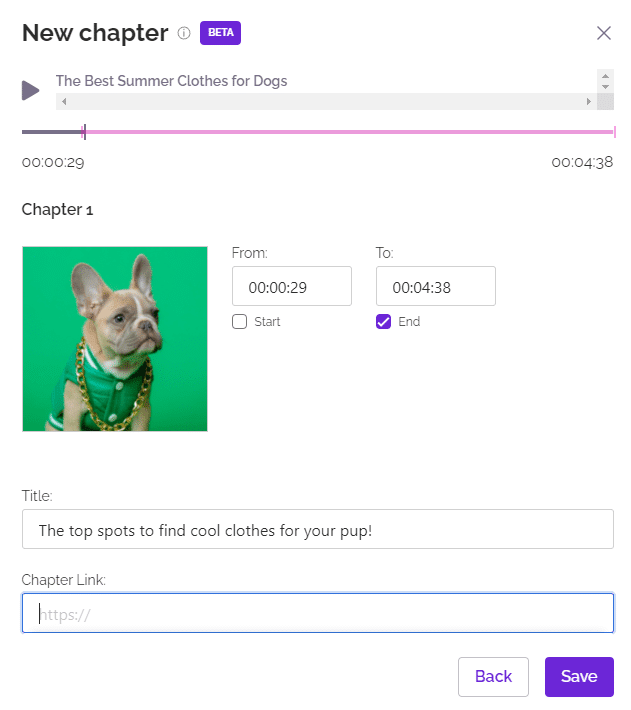The height and width of the screenshot is (710, 631).
Task: Select the chapter end marker on timeline
Action: [x=613, y=132]
